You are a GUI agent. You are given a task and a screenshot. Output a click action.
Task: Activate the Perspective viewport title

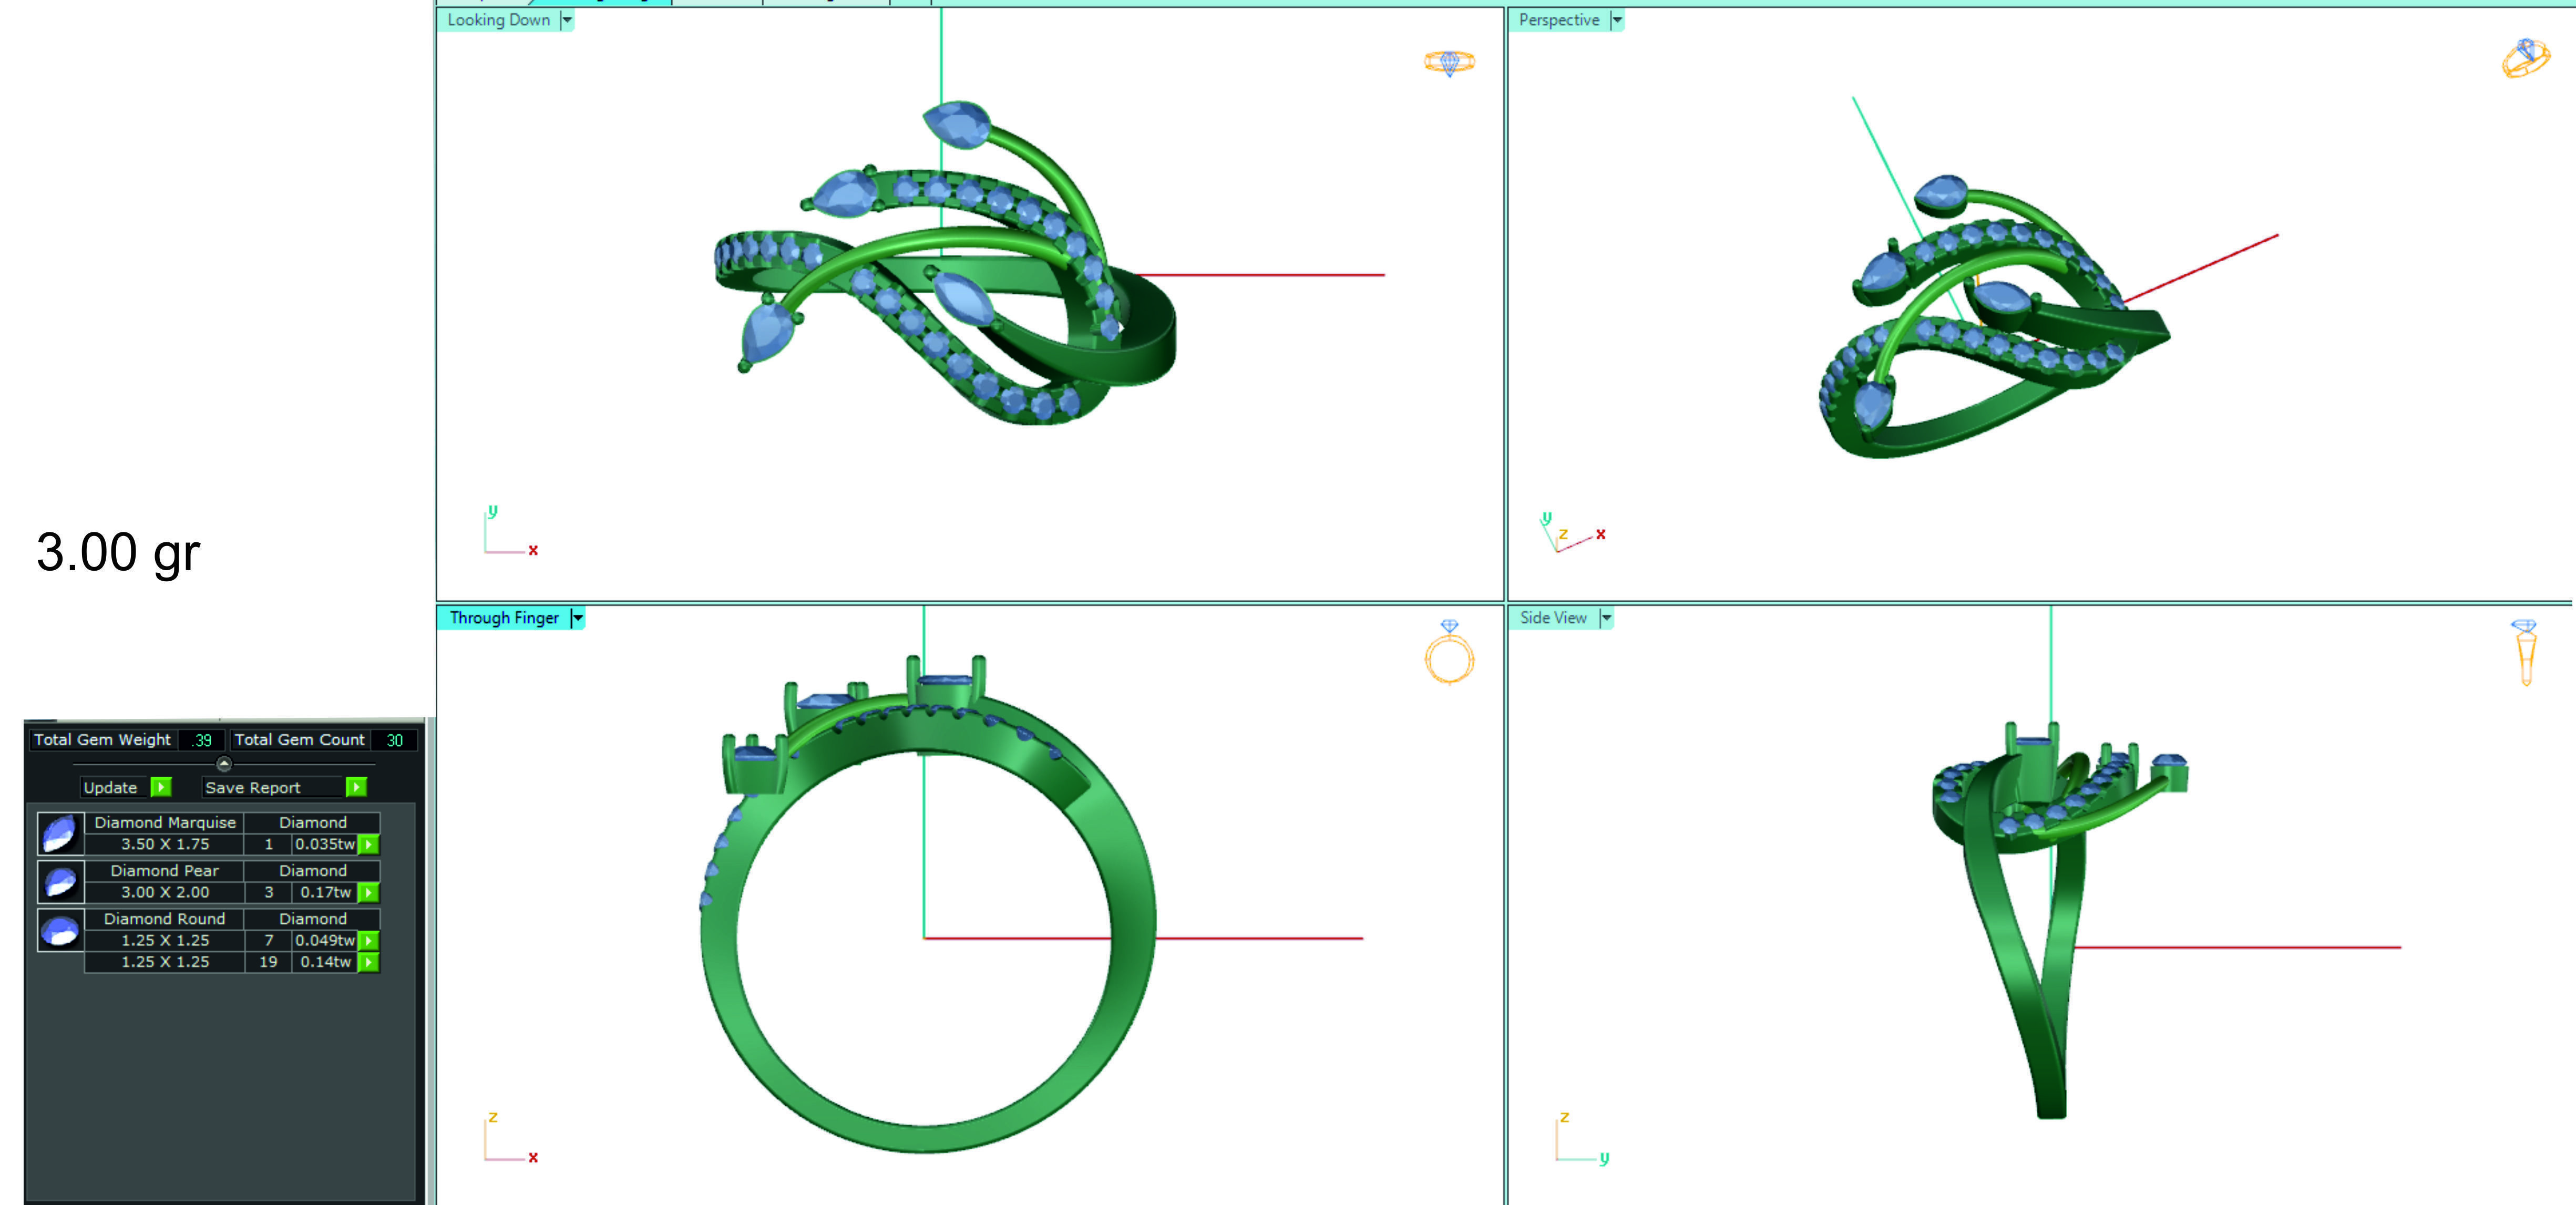[x=1558, y=20]
